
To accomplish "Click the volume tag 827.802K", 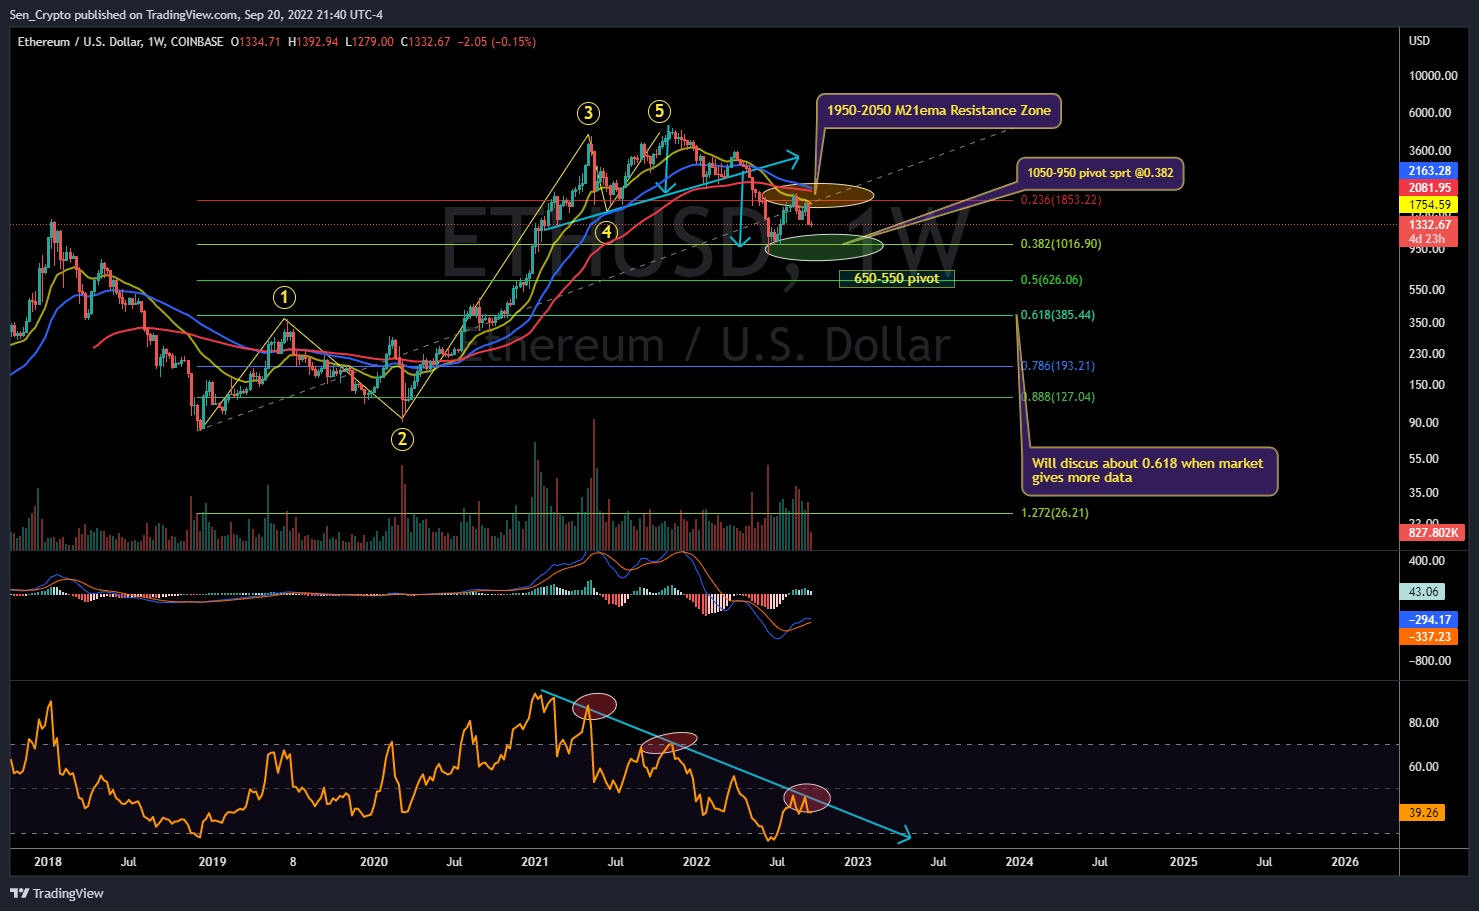I will [x=1432, y=533].
